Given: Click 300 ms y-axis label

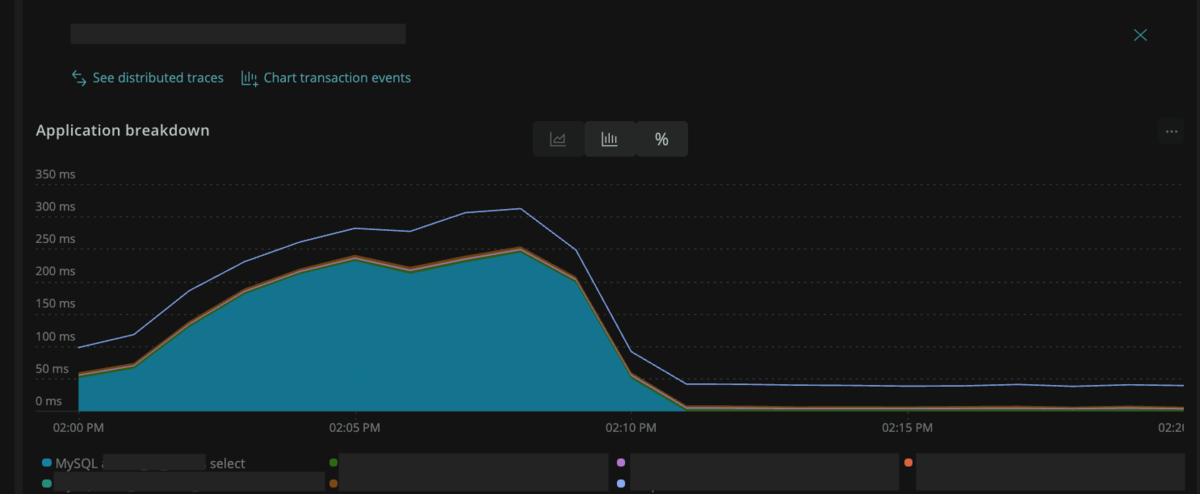Looking at the screenshot, I should point(56,206).
